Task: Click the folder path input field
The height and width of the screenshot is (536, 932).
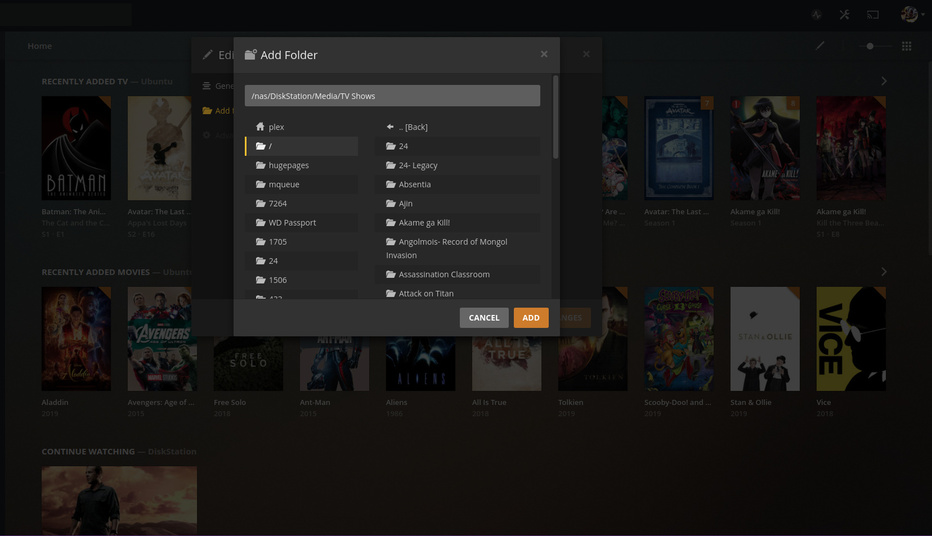Action: click(392, 96)
